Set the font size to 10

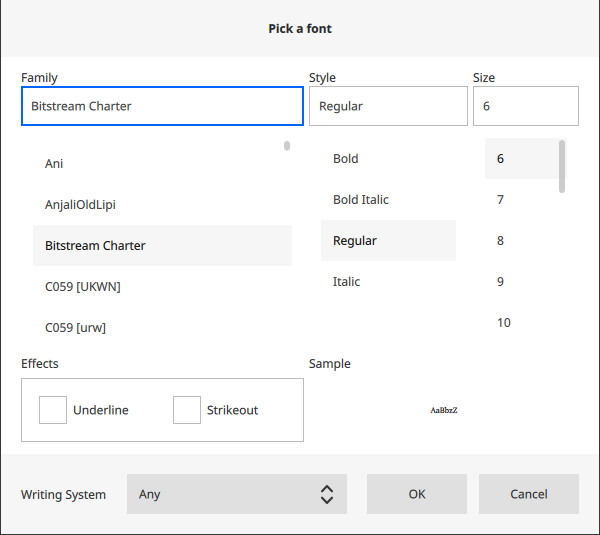click(x=503, y=322)
